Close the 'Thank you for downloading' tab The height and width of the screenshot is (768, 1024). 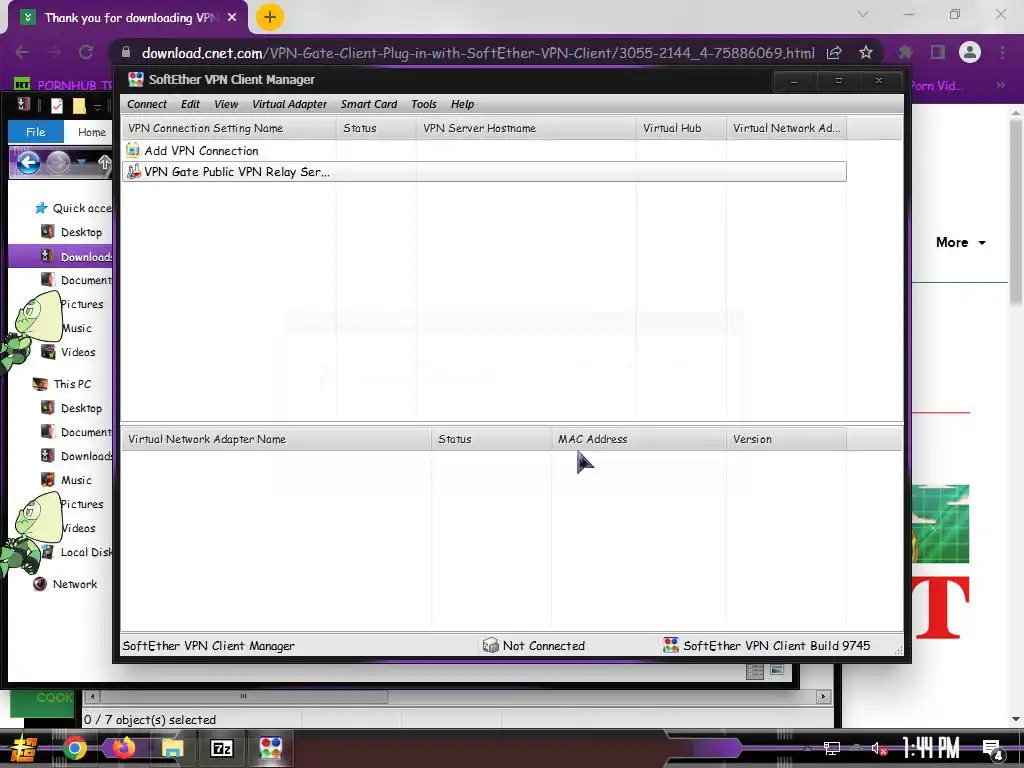[232, 18]
